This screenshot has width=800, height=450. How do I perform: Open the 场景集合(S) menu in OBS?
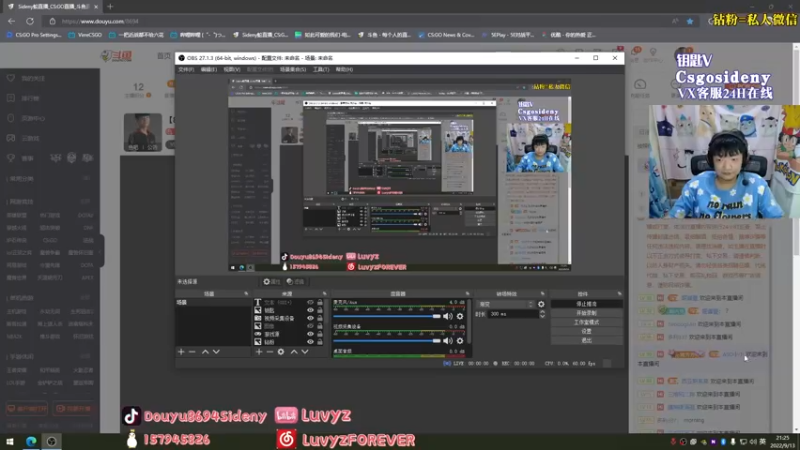(x=293, y=69)
